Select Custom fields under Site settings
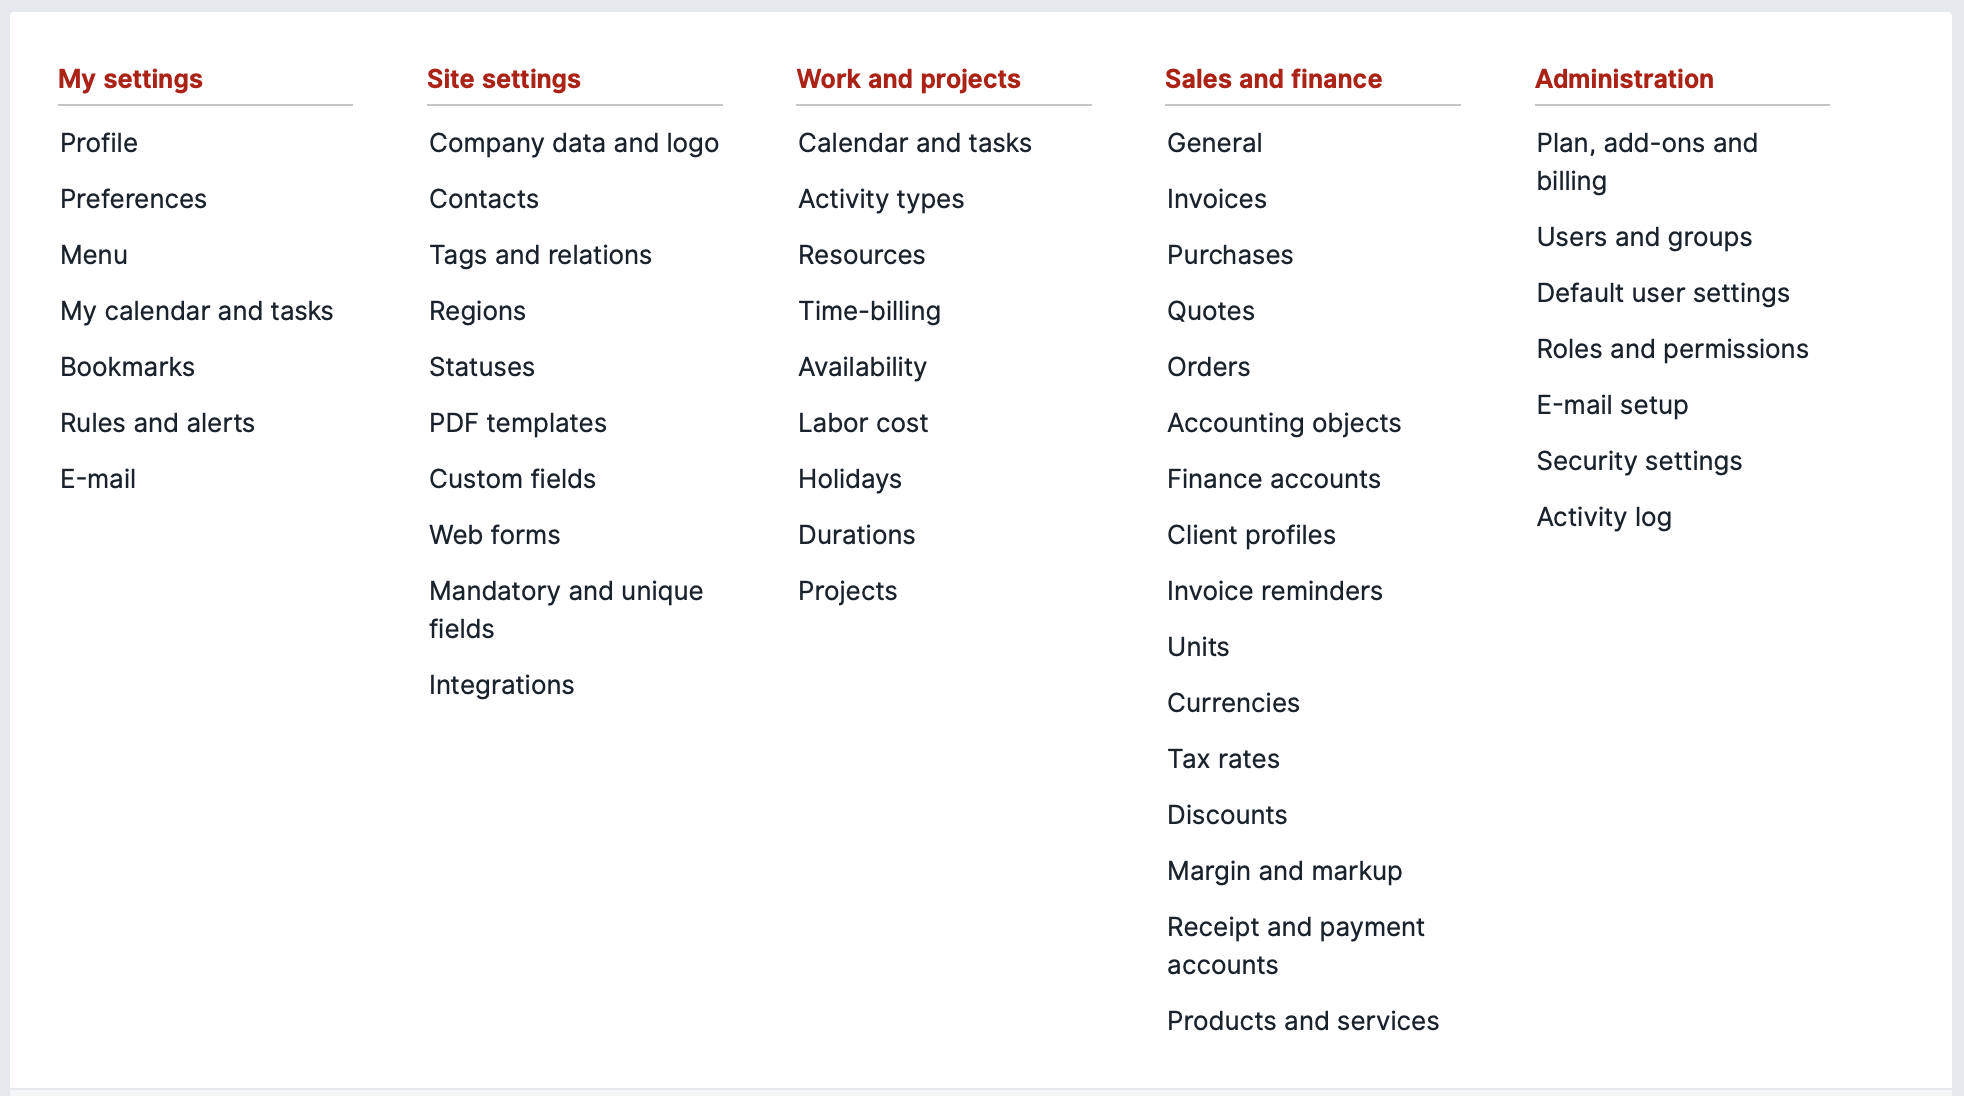 coord(512,479)
